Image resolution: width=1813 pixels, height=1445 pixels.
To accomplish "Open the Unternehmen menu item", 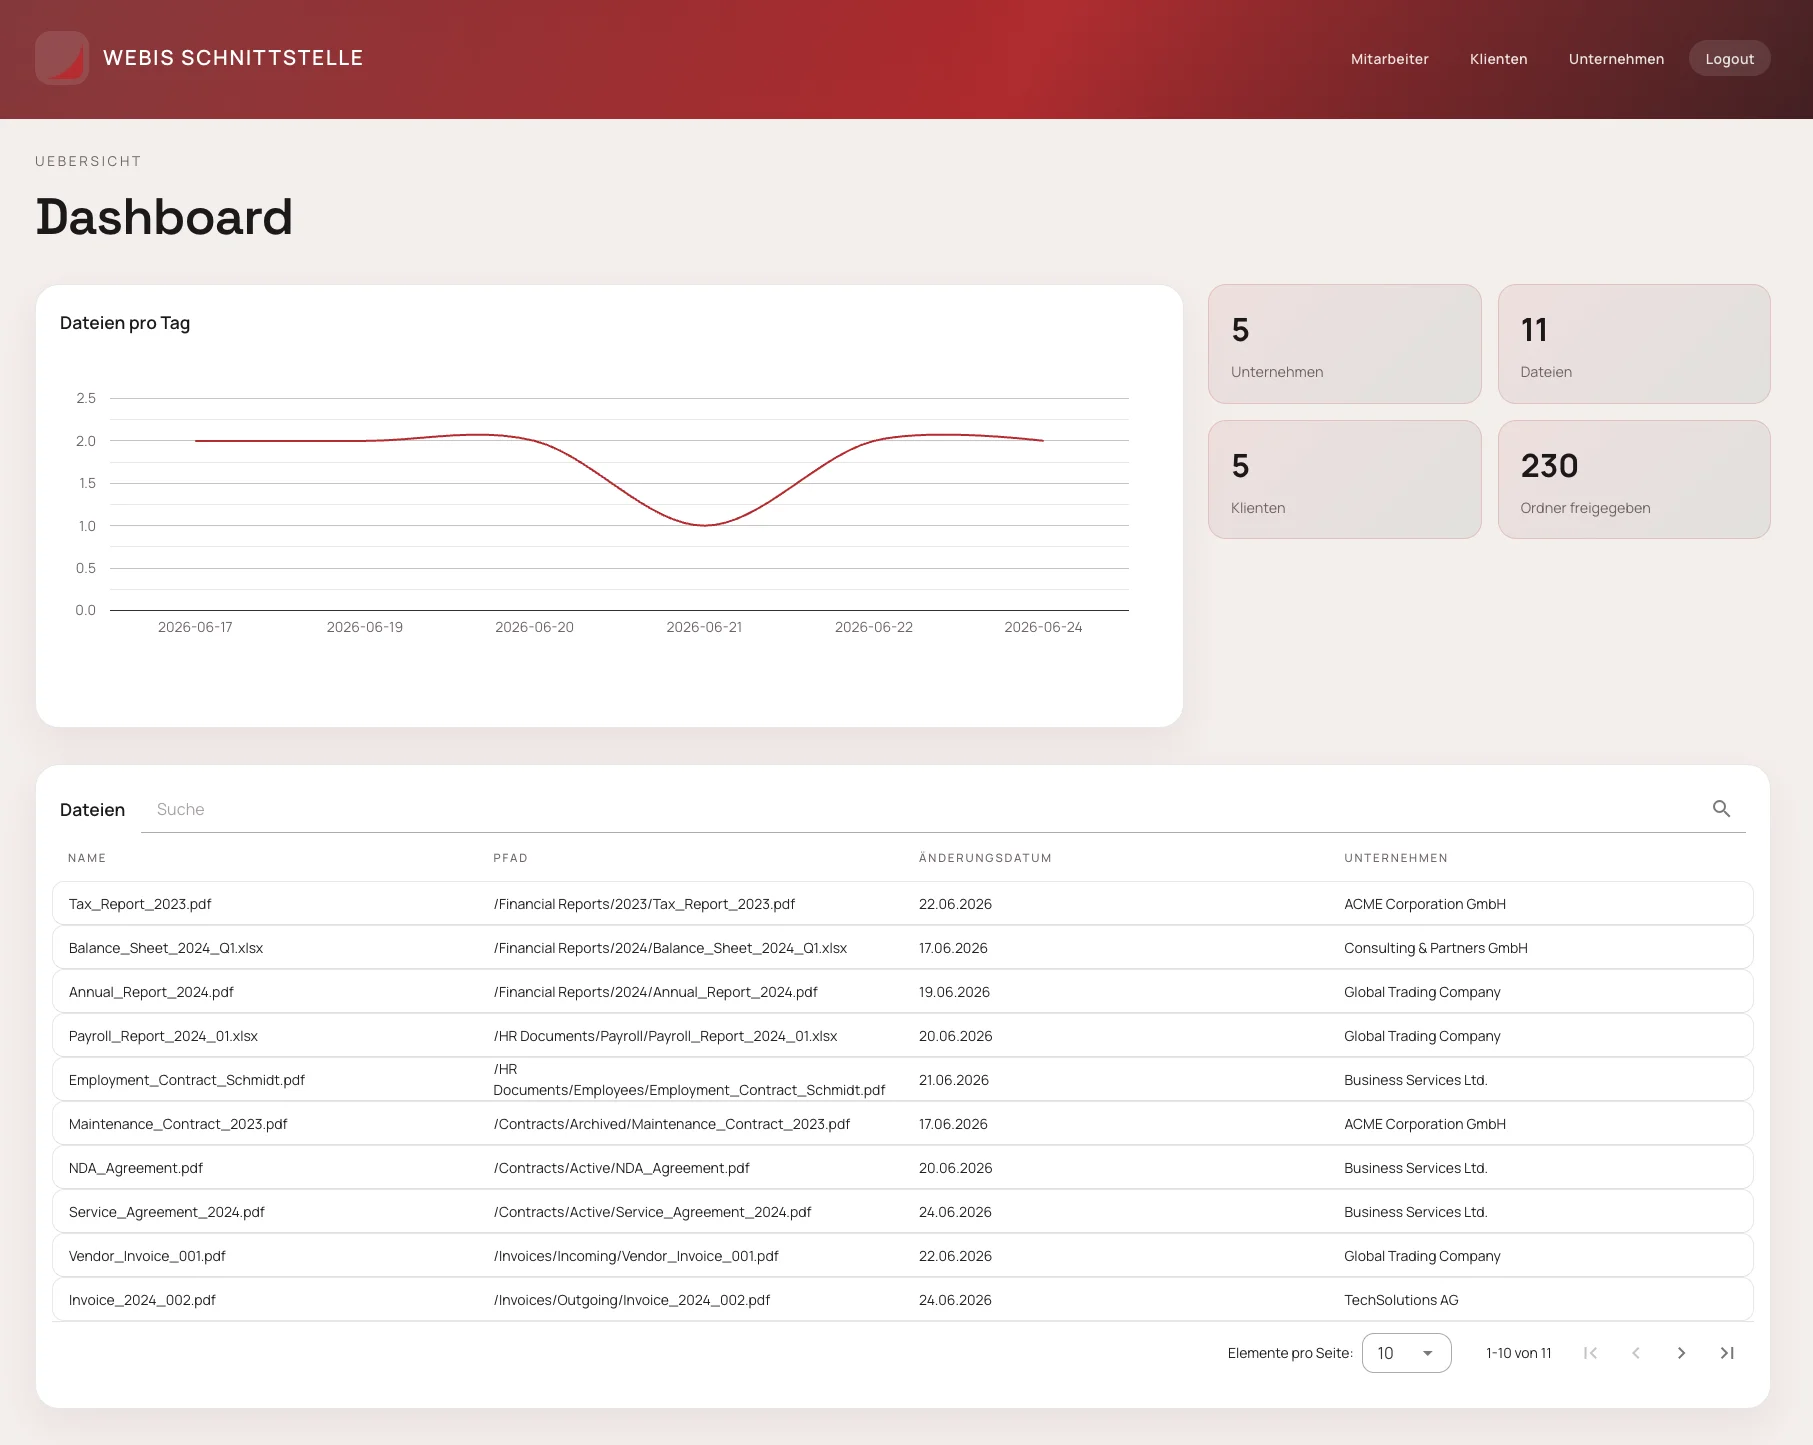I will click(x=1616, y=59).
